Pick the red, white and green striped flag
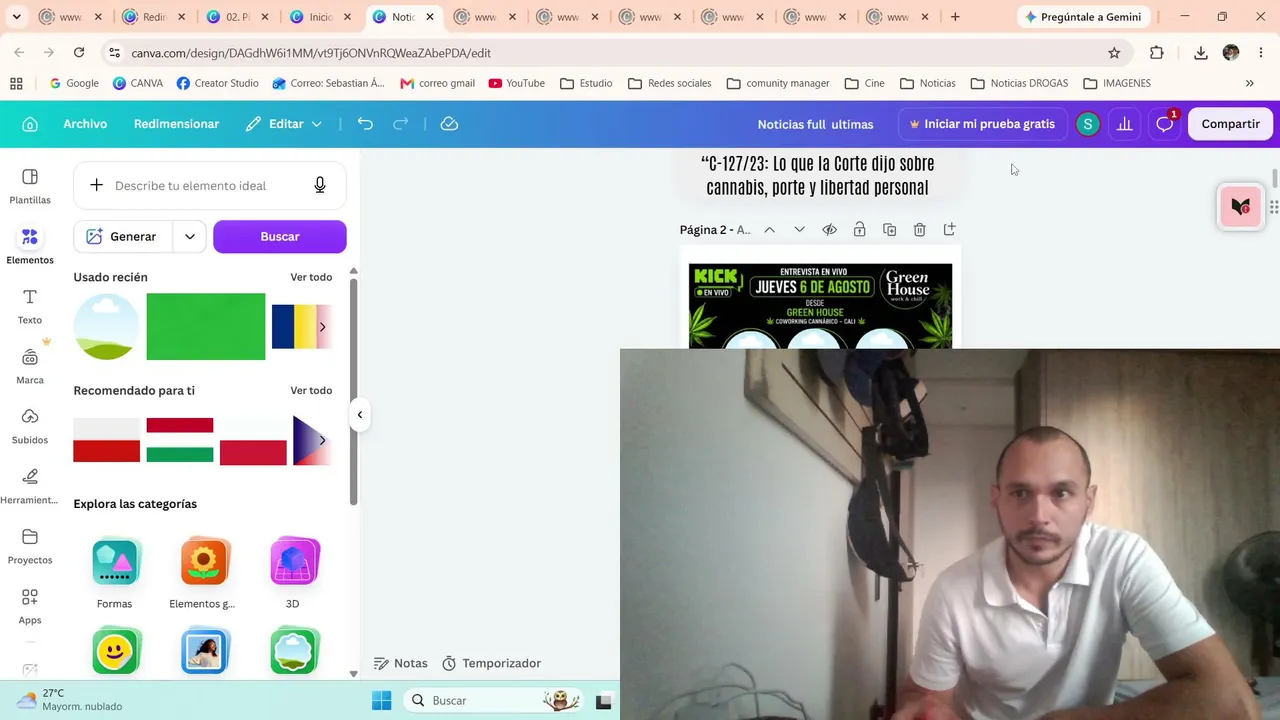The image size is (1280, 720). click(x=180, y=440)
